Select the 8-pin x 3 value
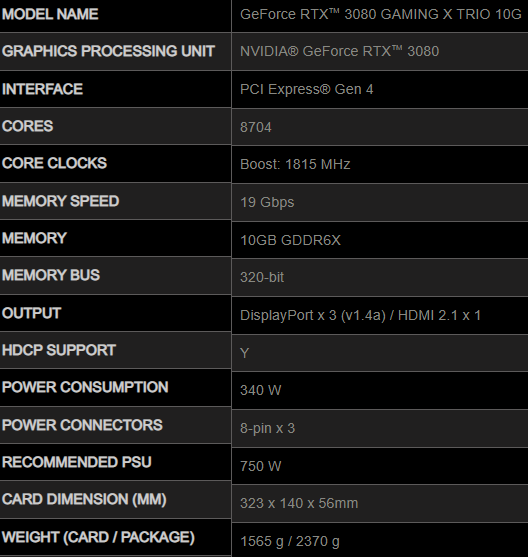This screenshot has width=528, height=557. (x=267, y=428)
